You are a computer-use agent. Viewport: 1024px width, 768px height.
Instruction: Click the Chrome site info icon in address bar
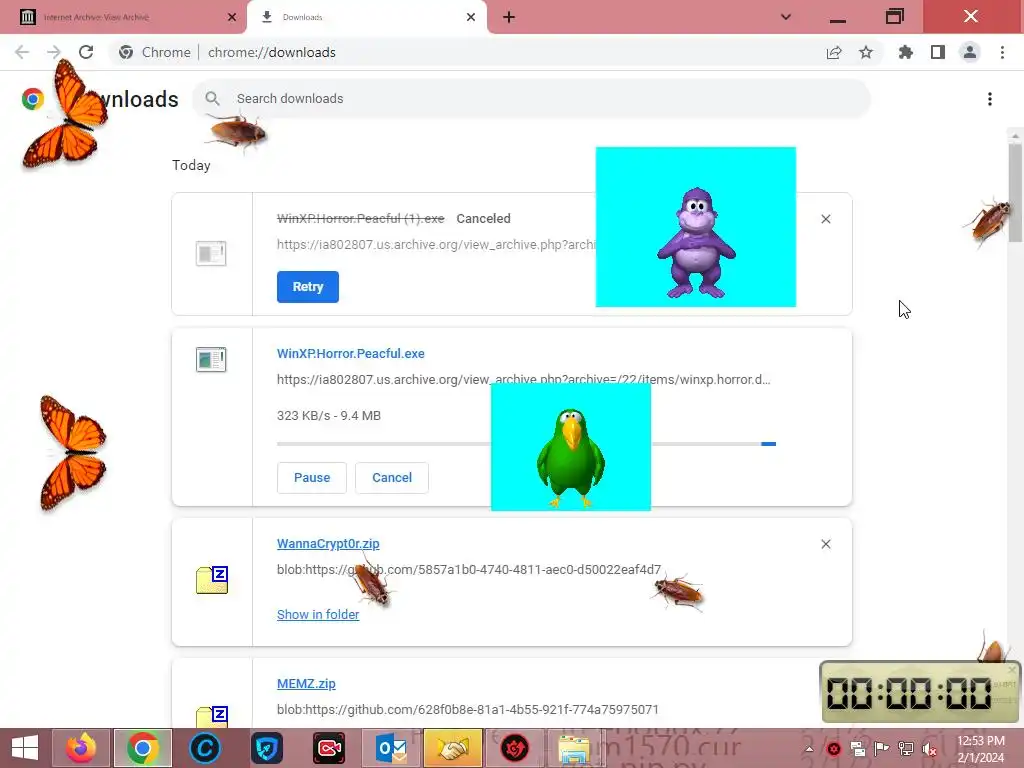click(x=126, y=52)
